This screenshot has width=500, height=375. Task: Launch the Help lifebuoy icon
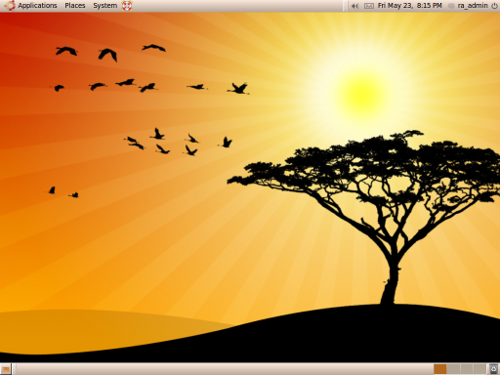127,6
